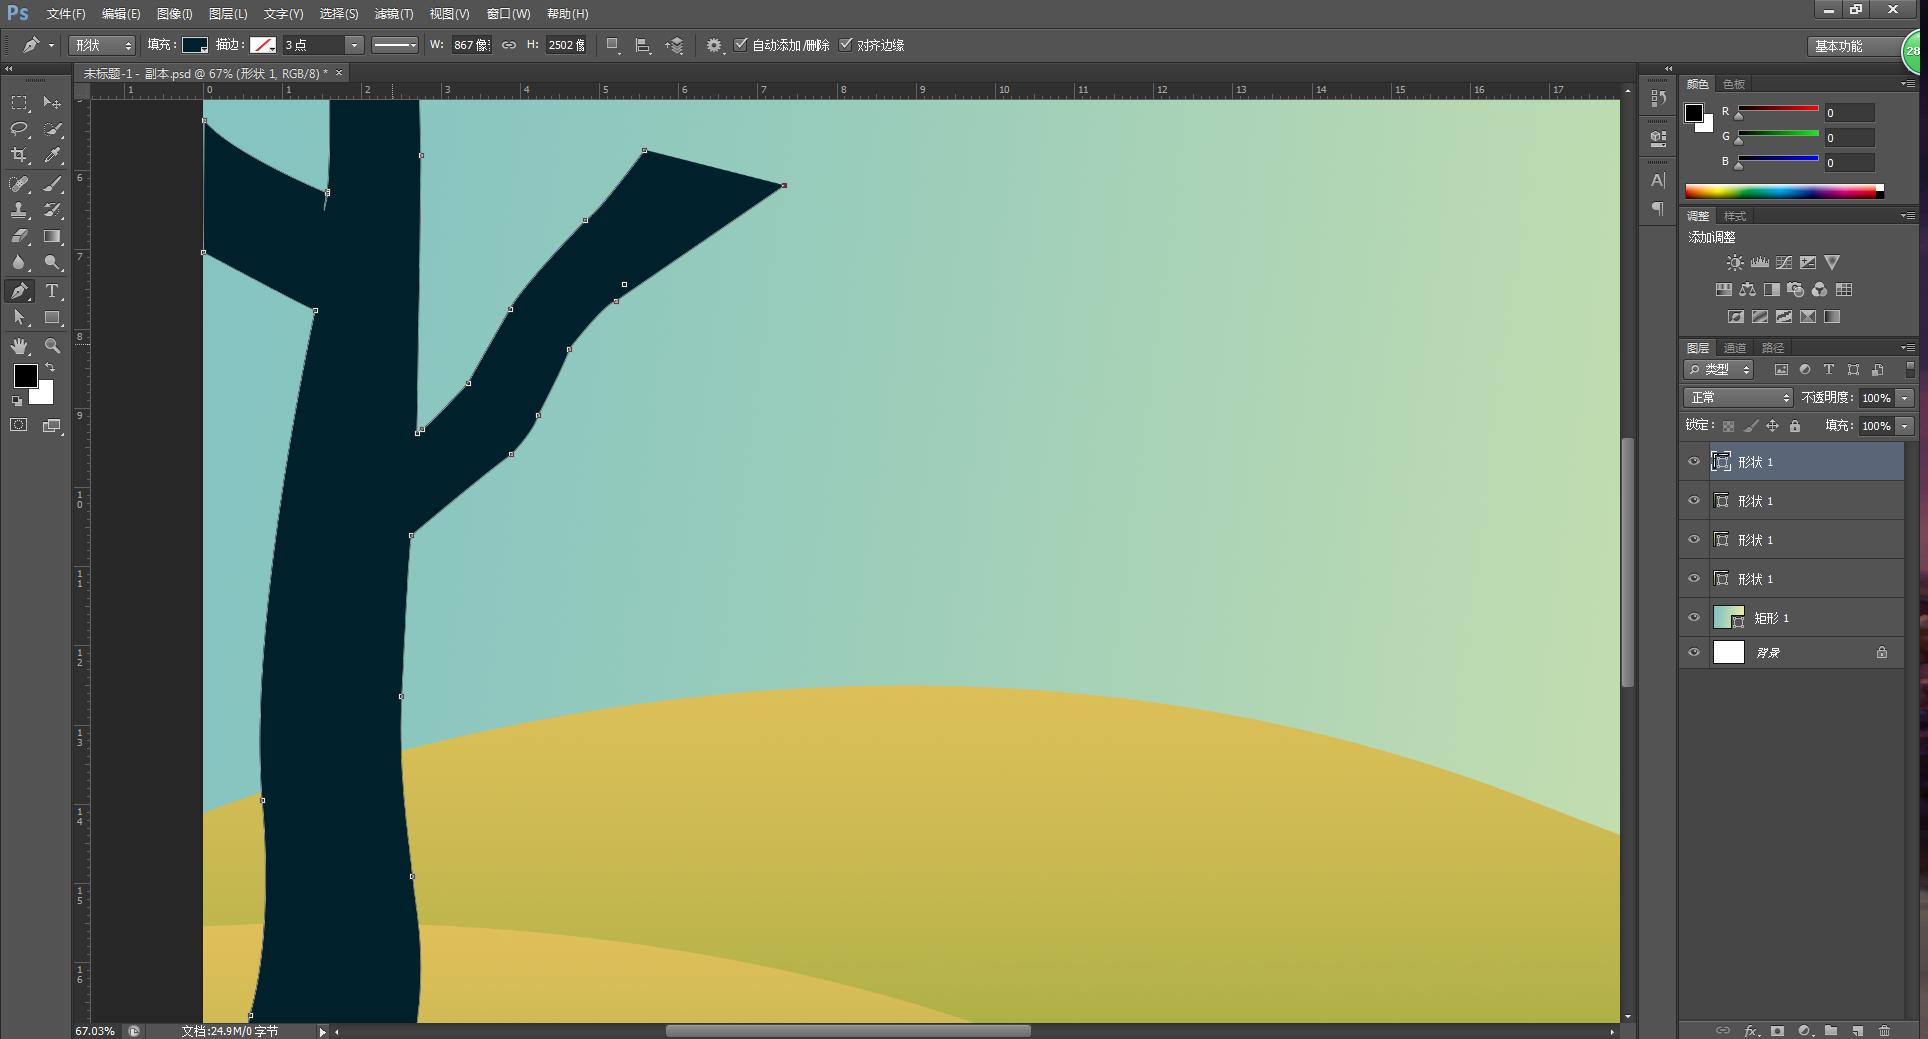Pick the Crop tool
1928x1039 pixels.
click(x=19, y=155)
